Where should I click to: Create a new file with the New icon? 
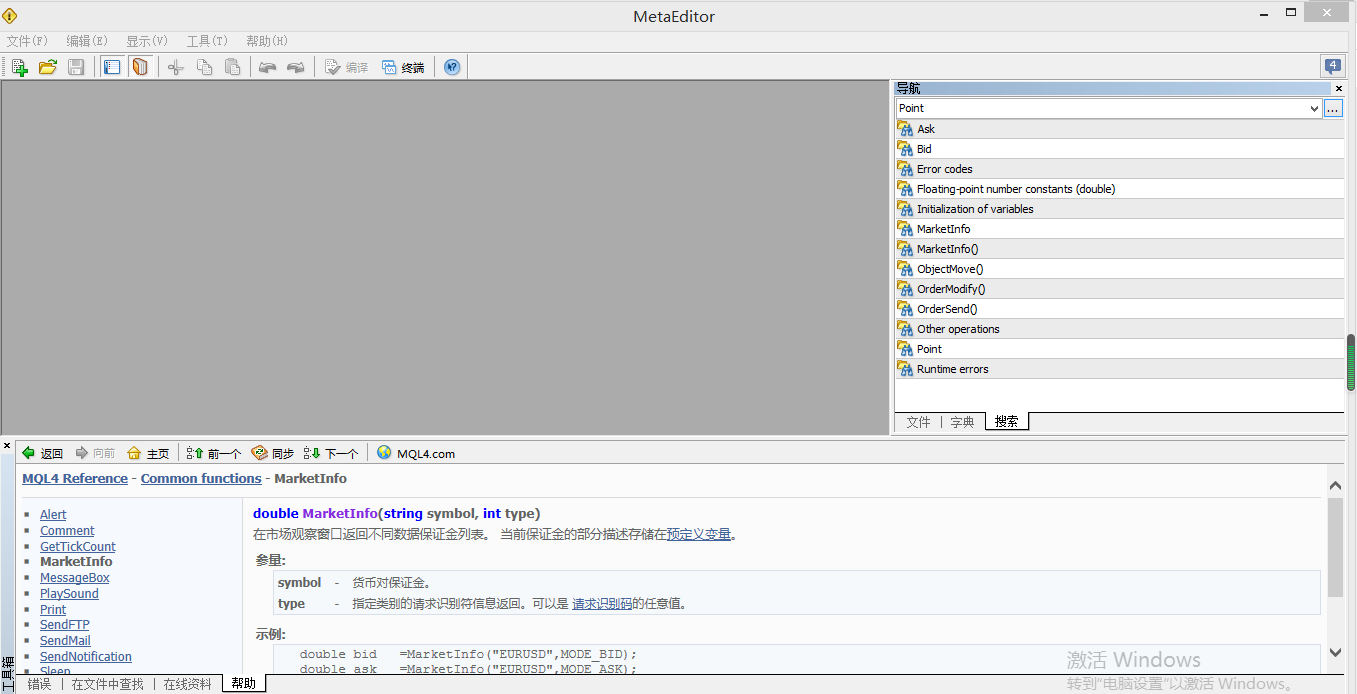coord(19,67)
